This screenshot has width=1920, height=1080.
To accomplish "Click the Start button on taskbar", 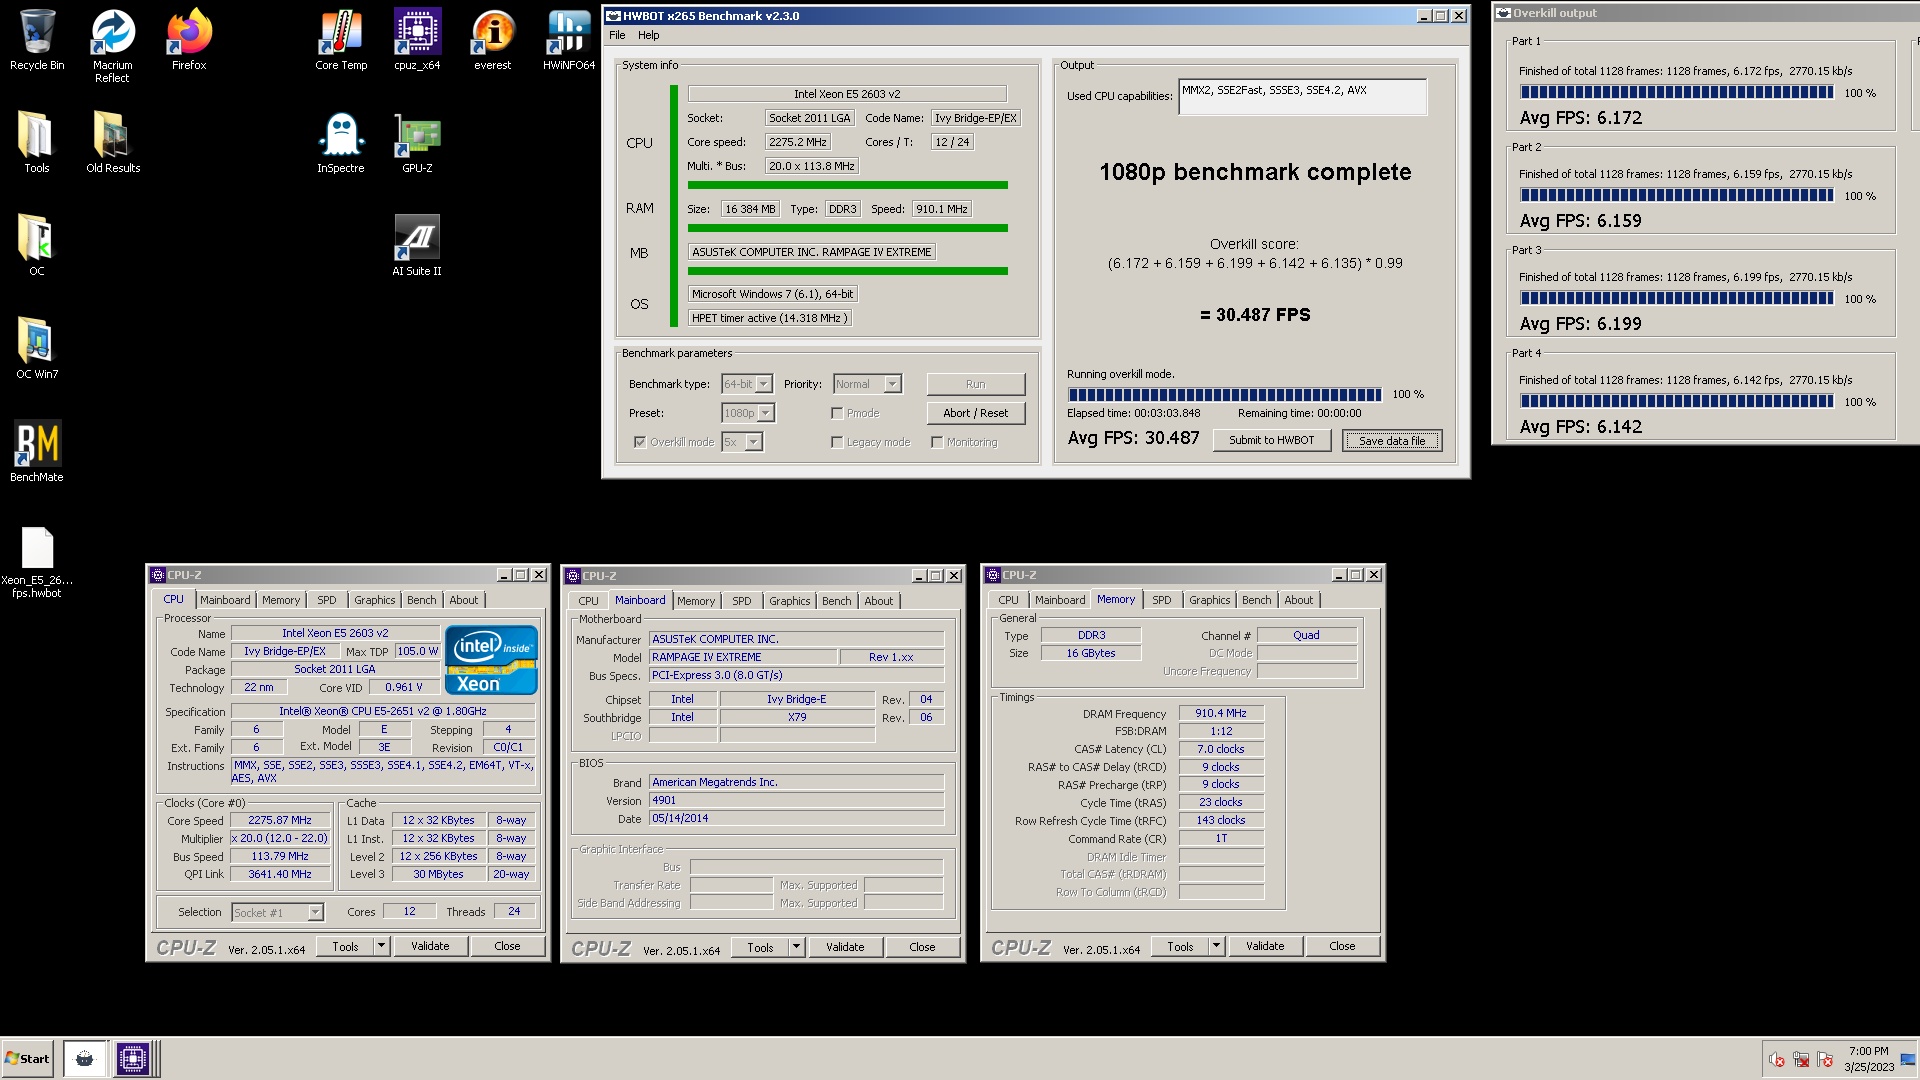I will click(x=27, y=1059).
